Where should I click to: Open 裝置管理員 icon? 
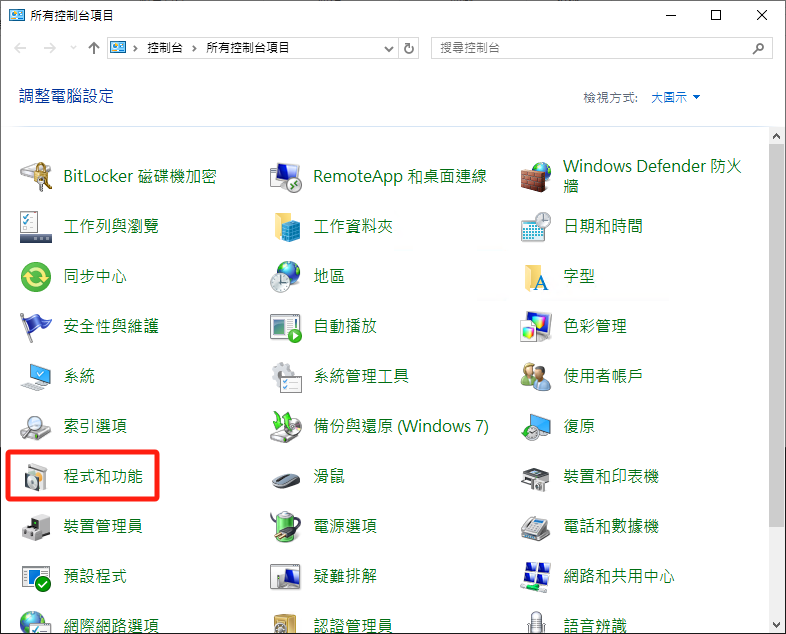pyautogui.click(x=36, y=527)
